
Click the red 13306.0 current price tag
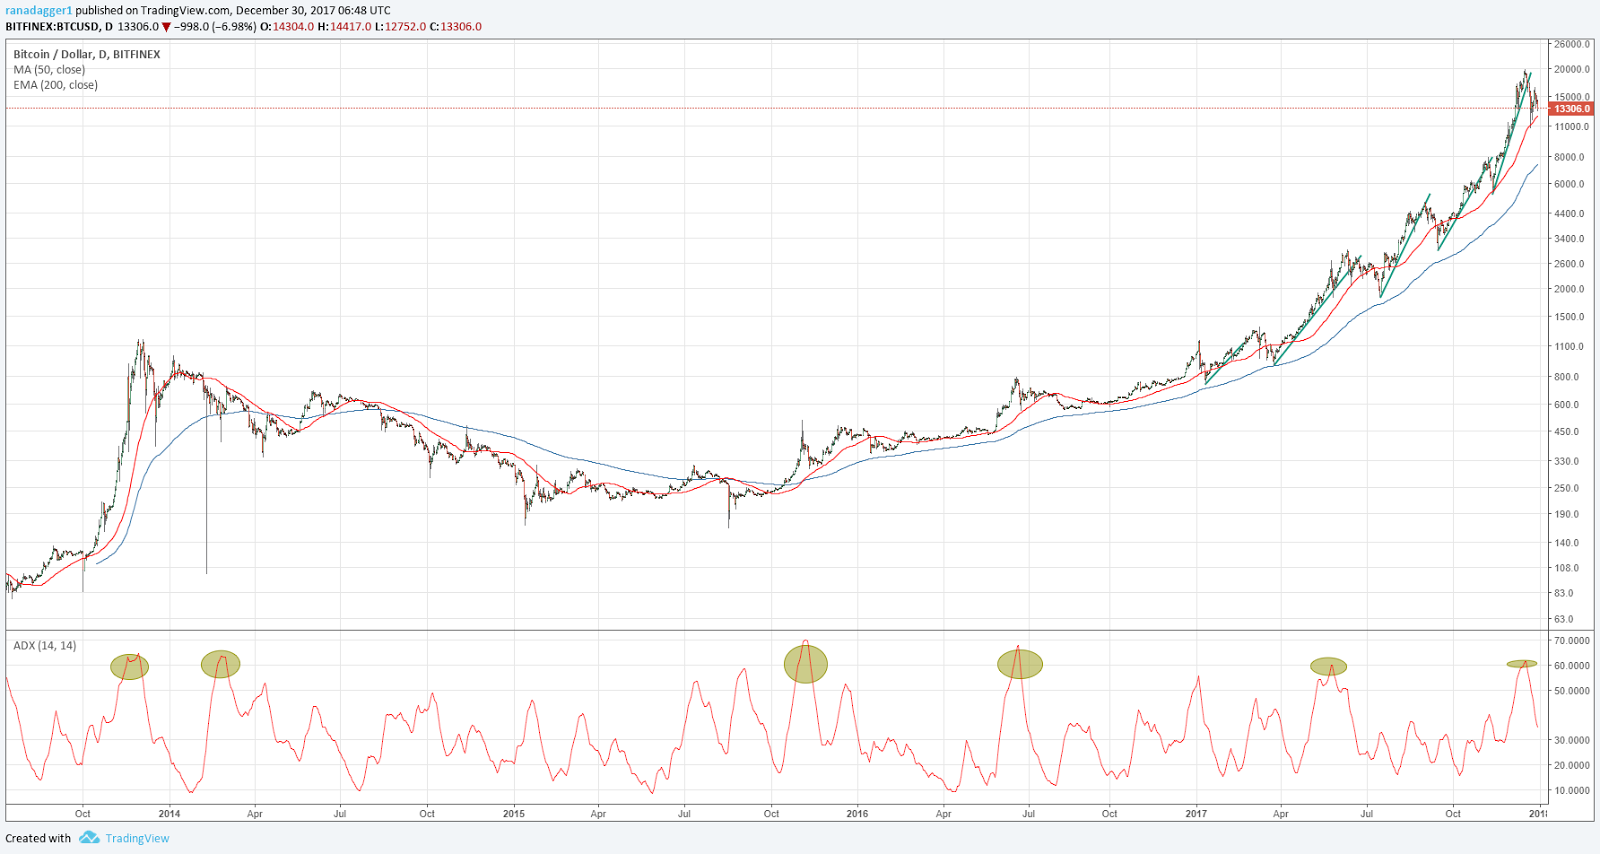click(x=1571, y=108)
